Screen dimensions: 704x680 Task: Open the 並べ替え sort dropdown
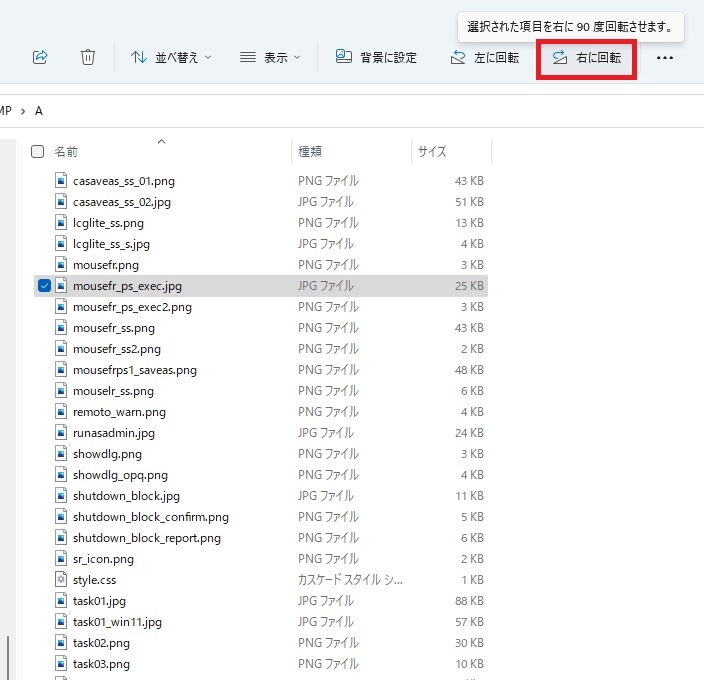[x=171, y=57]
